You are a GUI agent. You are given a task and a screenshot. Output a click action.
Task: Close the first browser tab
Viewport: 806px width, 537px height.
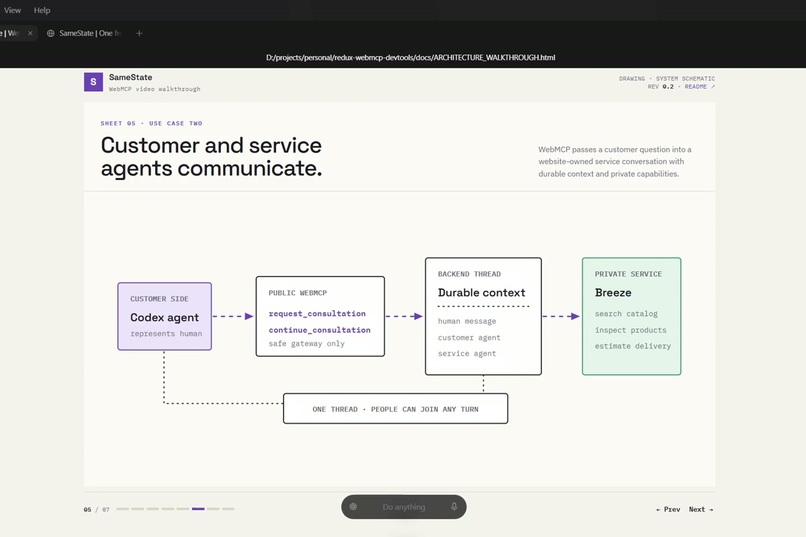(x=30, y=33)
